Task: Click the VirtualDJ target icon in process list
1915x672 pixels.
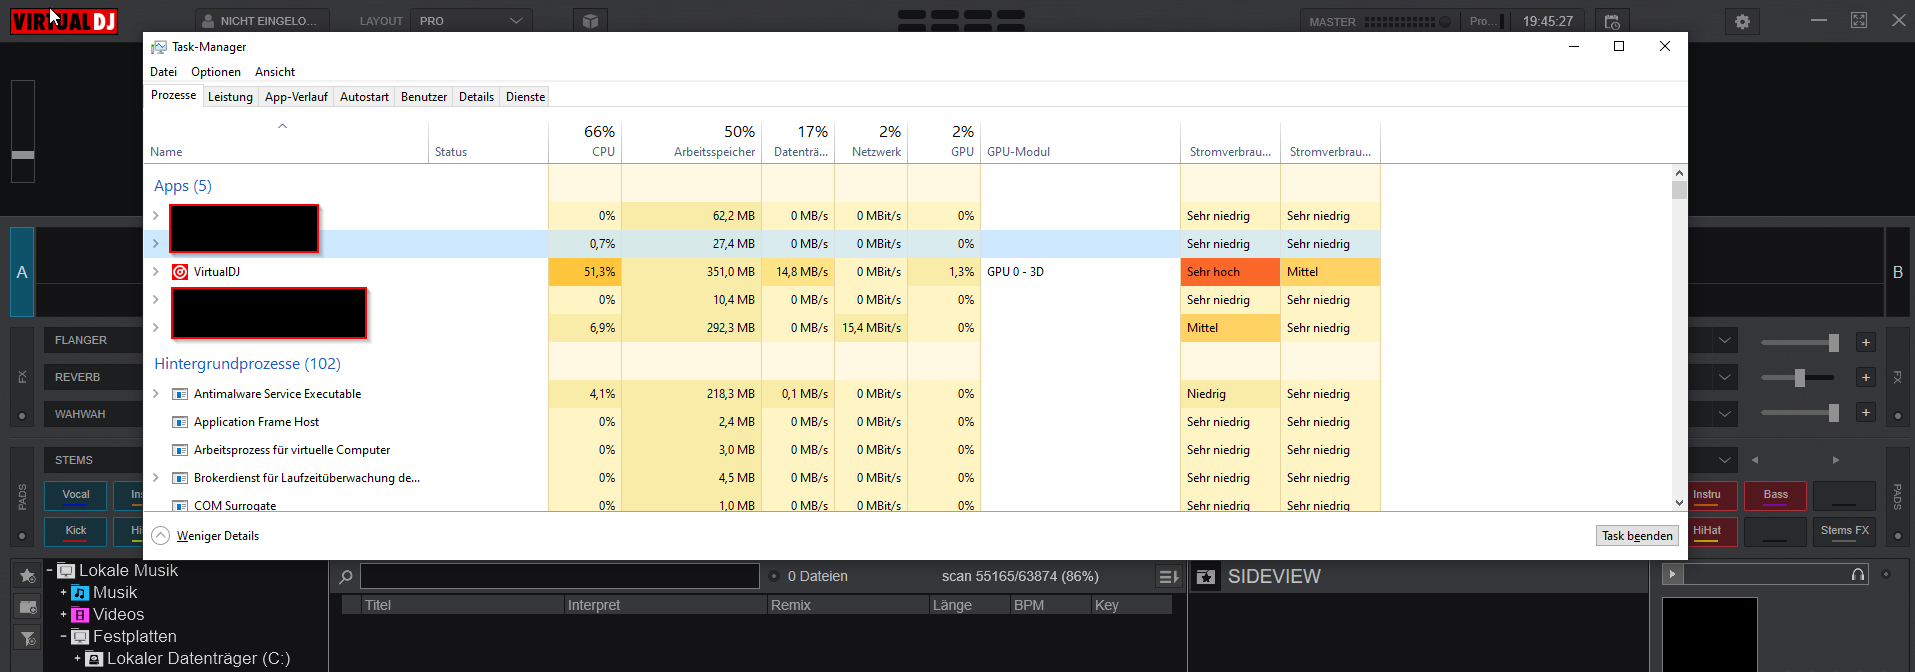Action: 180,272
